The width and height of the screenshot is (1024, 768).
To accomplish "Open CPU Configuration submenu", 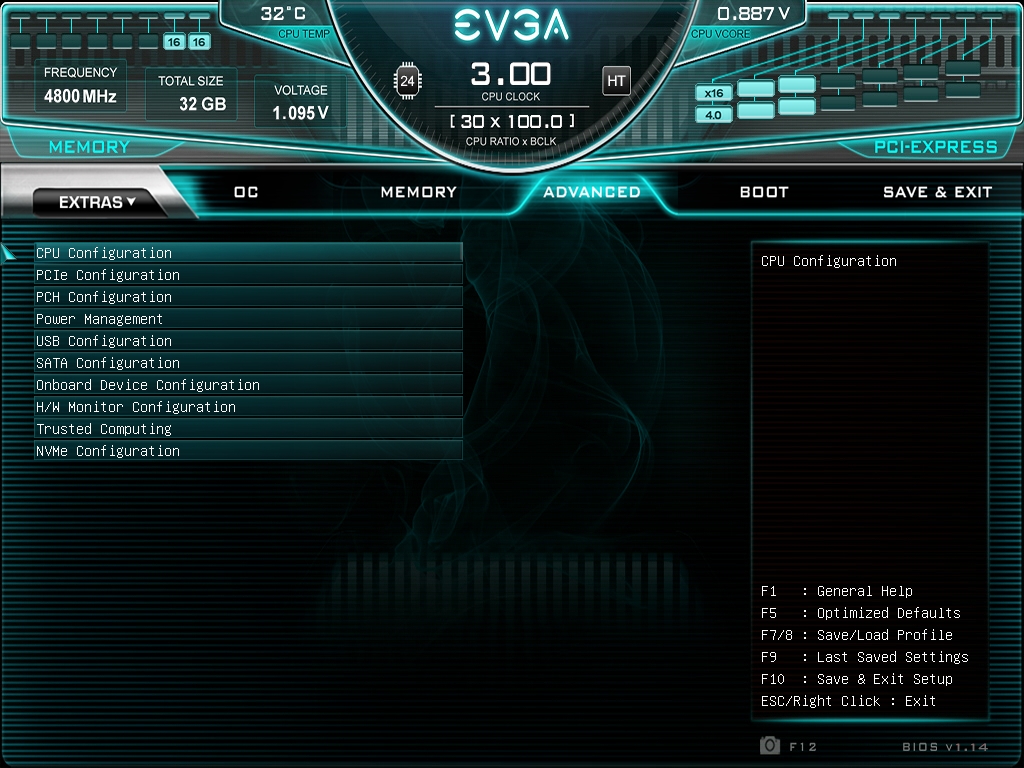I will point(248,253).
